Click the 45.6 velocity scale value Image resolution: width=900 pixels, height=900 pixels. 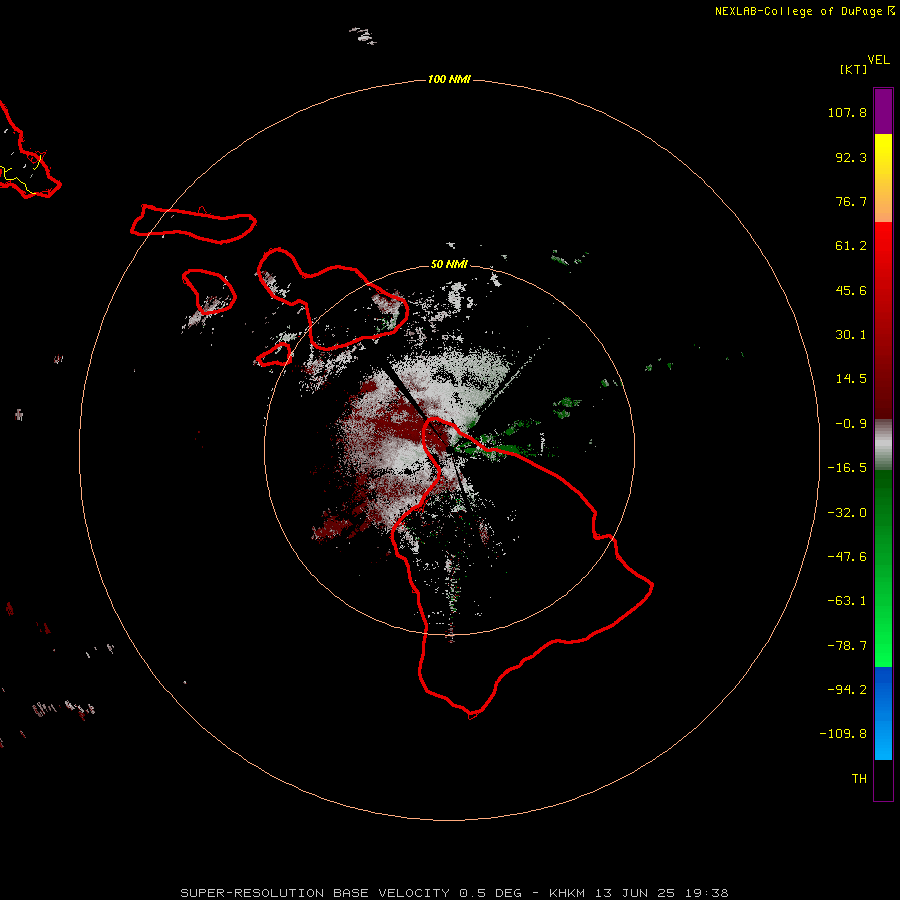click(x=851, y=290)
